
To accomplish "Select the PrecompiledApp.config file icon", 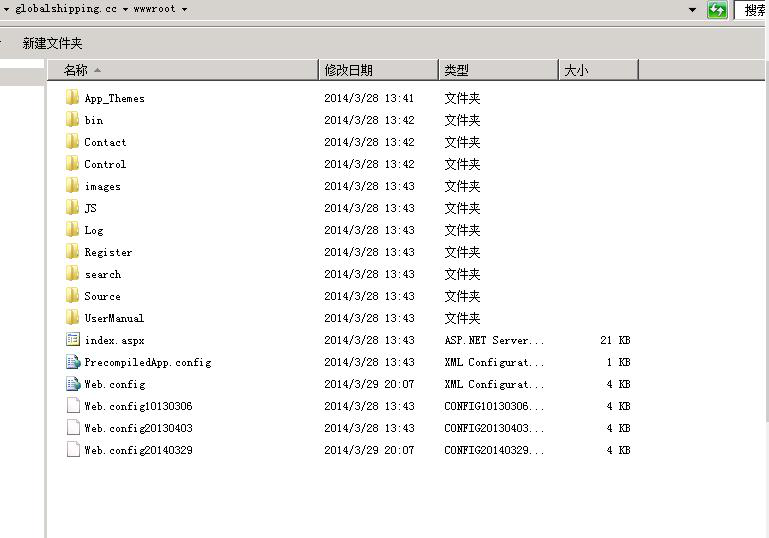I will pyautogui.click(x=72, y=362).
